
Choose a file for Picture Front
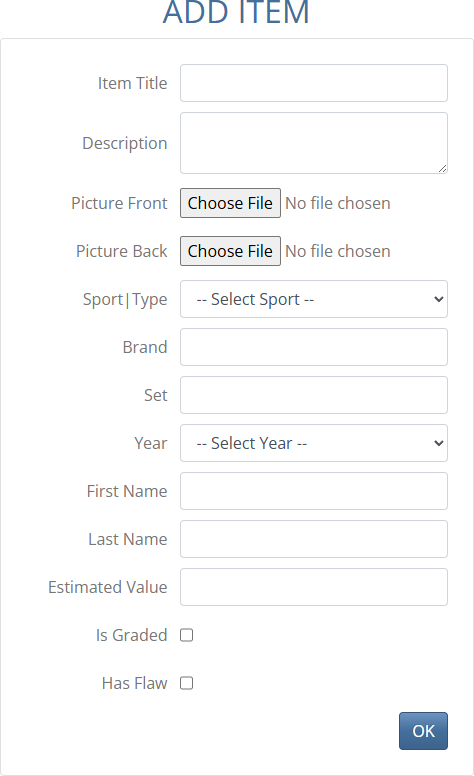tap(230, 203)
